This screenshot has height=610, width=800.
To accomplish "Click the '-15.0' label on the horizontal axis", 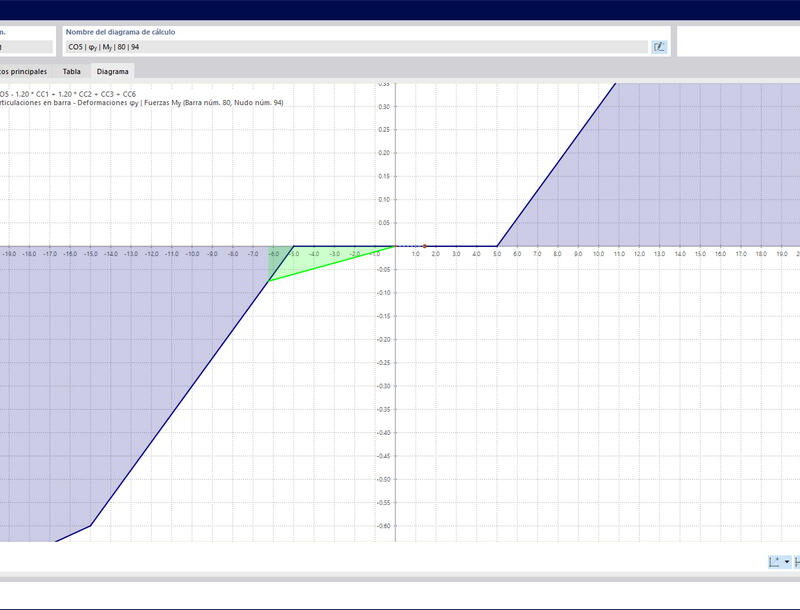I will (90, 253).
